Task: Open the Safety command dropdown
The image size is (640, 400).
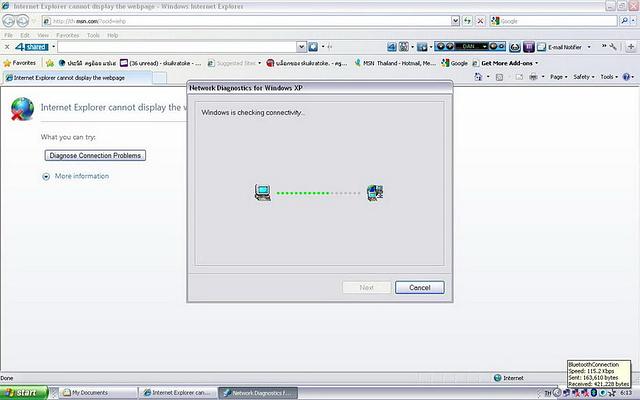Action: (x=584, y=77)
